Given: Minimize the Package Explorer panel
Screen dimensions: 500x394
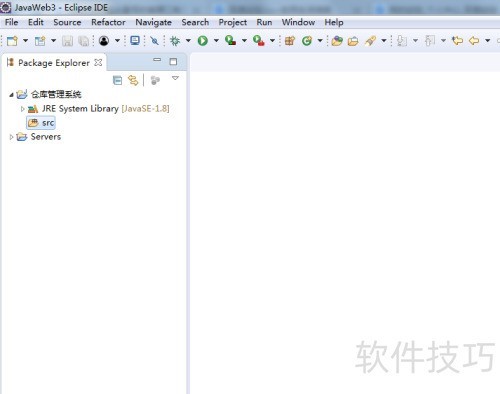Looking at the screenshot, I should [157, 60].
